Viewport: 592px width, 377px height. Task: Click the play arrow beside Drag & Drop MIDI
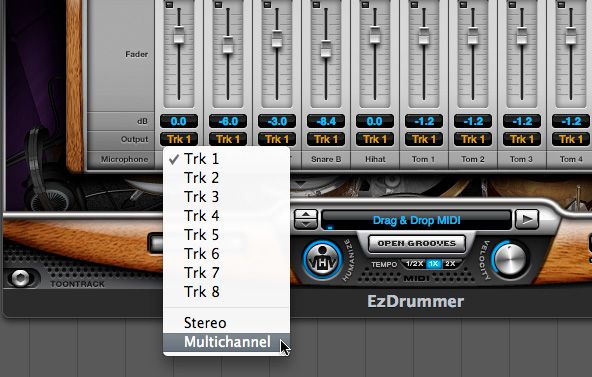[527, 219]
